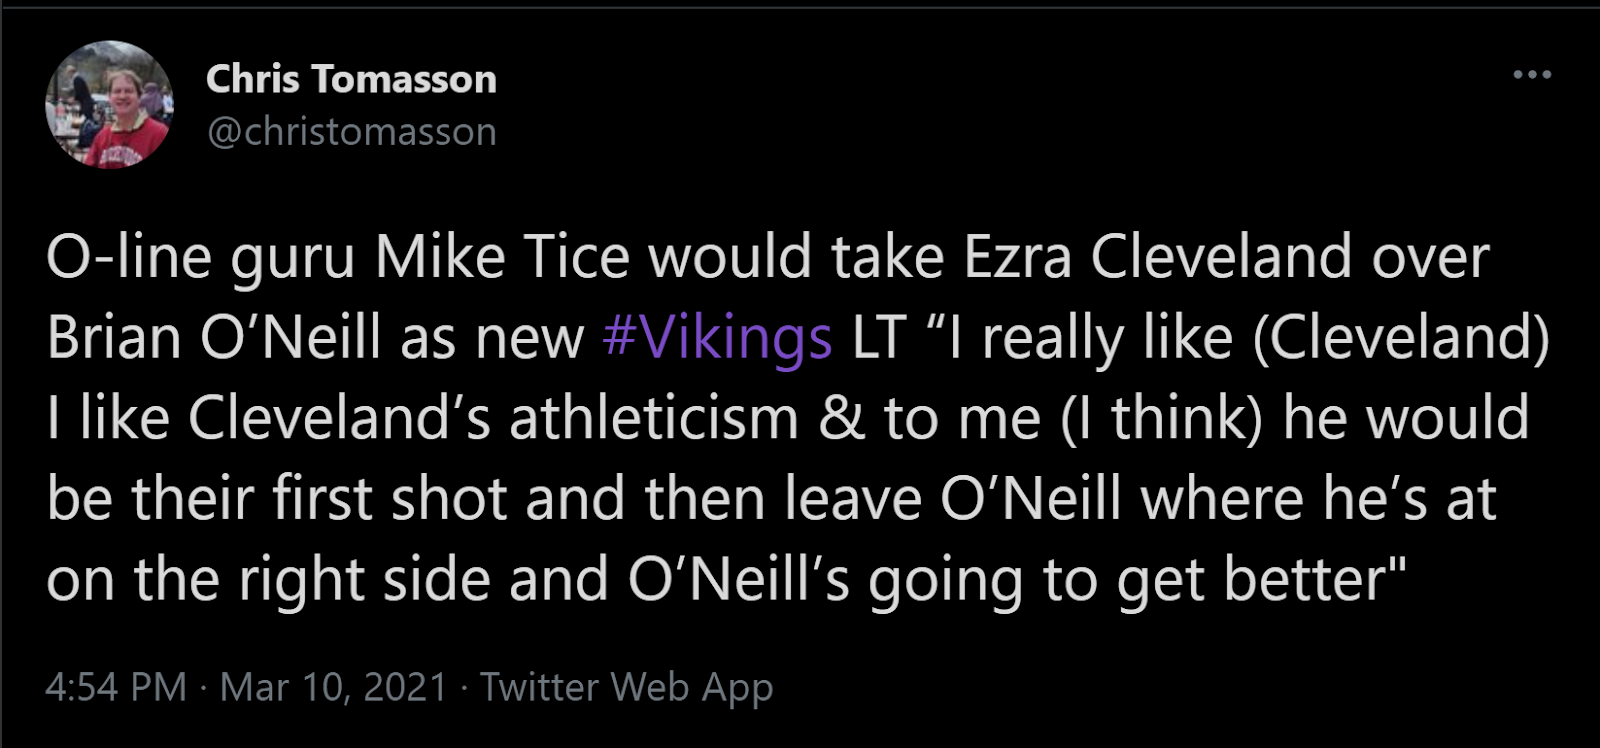Click the LT abbreviation after #Vikings
This screenshot has width=1600, height=748.
click(879, 338)
